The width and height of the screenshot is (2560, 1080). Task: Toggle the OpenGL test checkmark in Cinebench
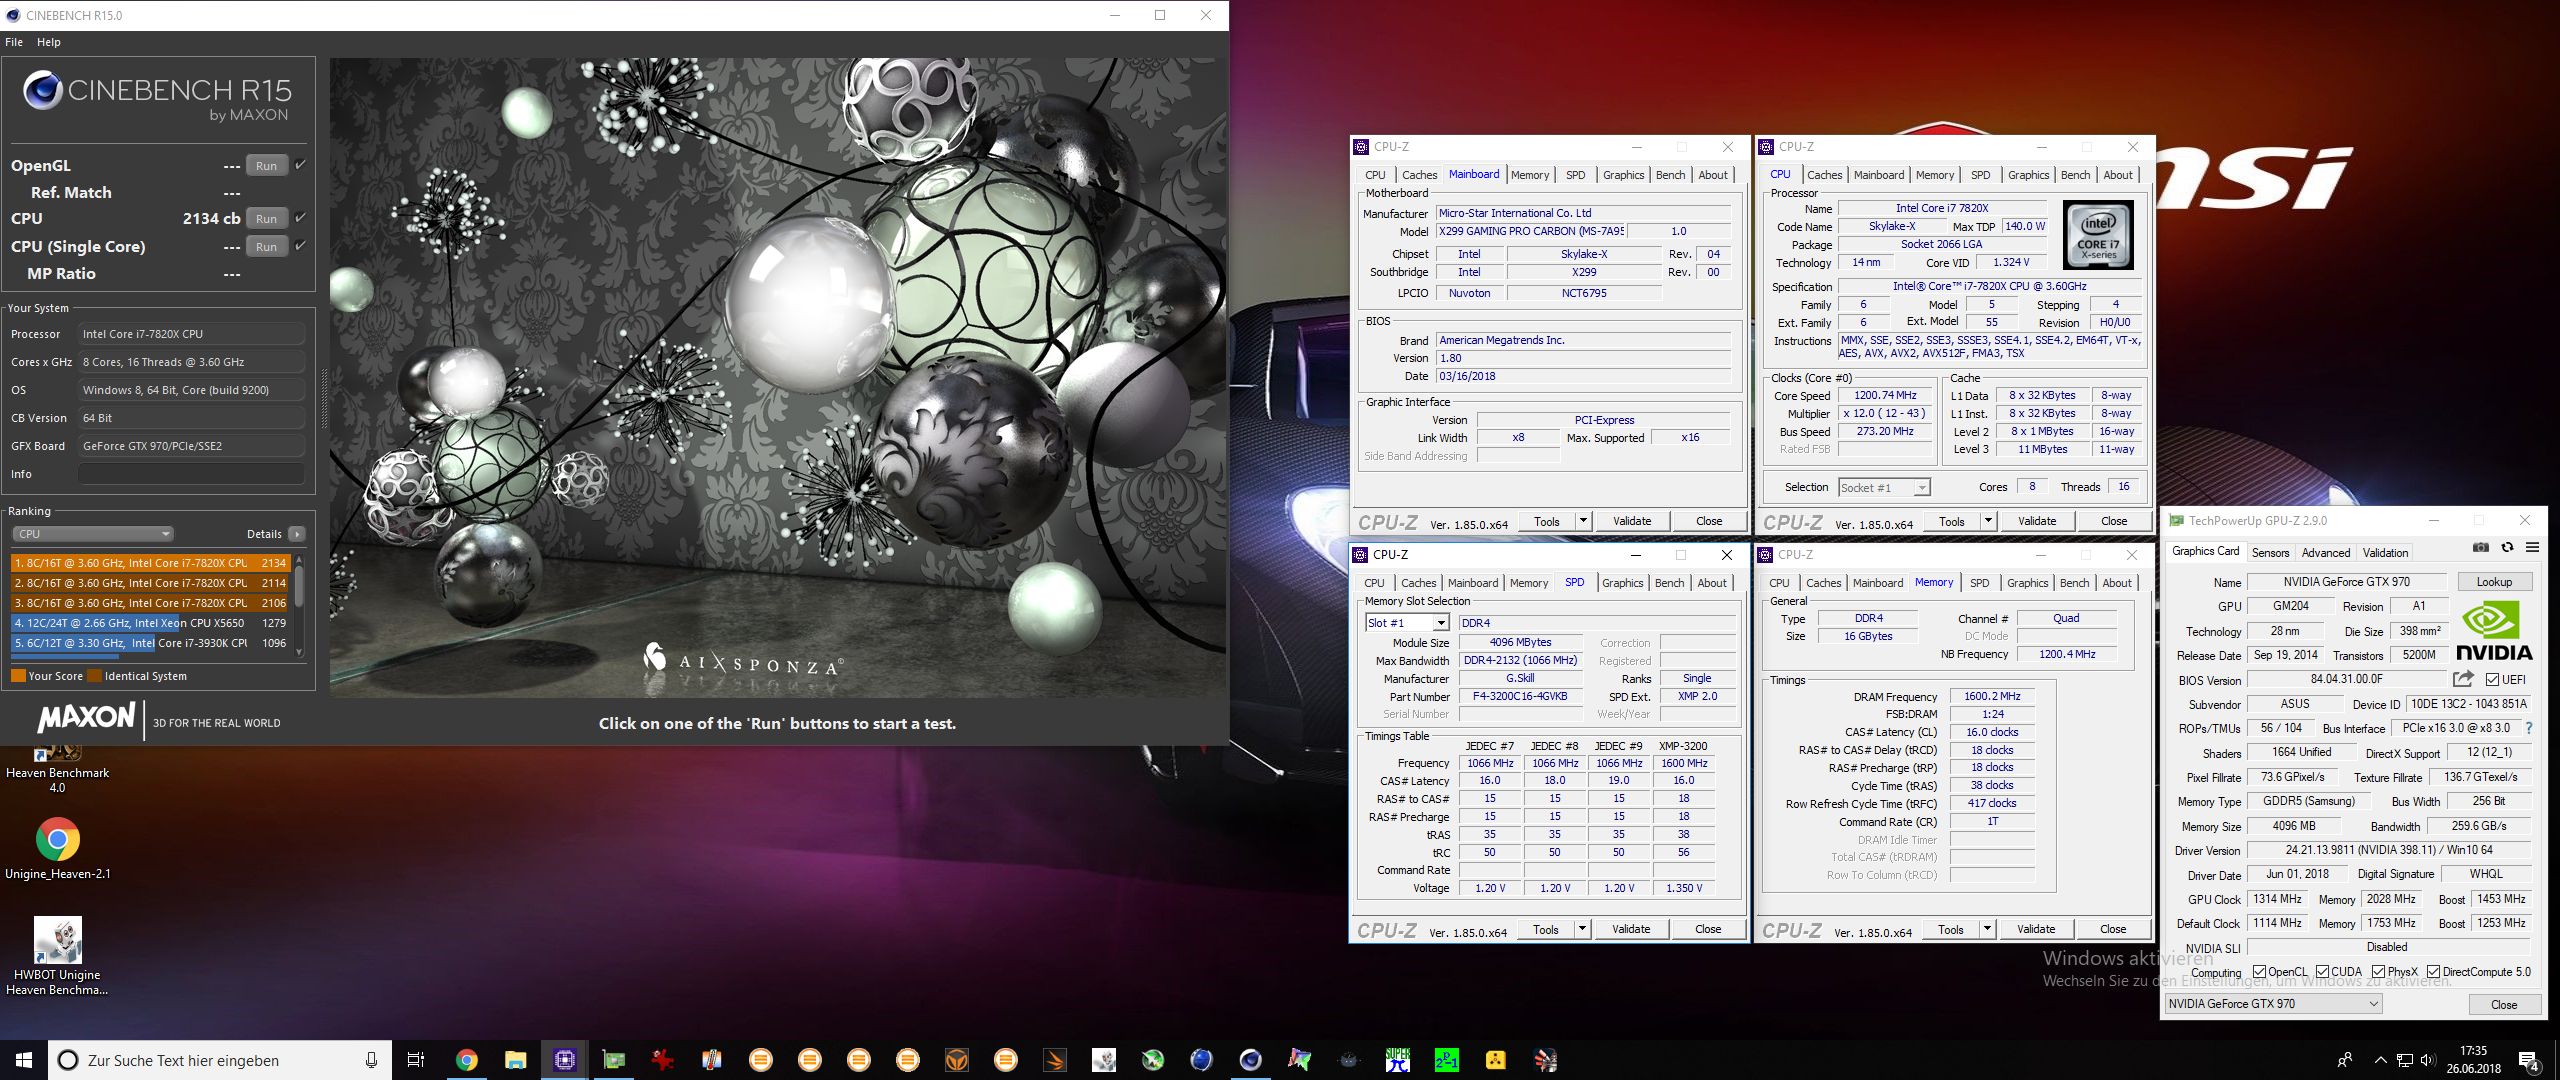click(300, 165)
